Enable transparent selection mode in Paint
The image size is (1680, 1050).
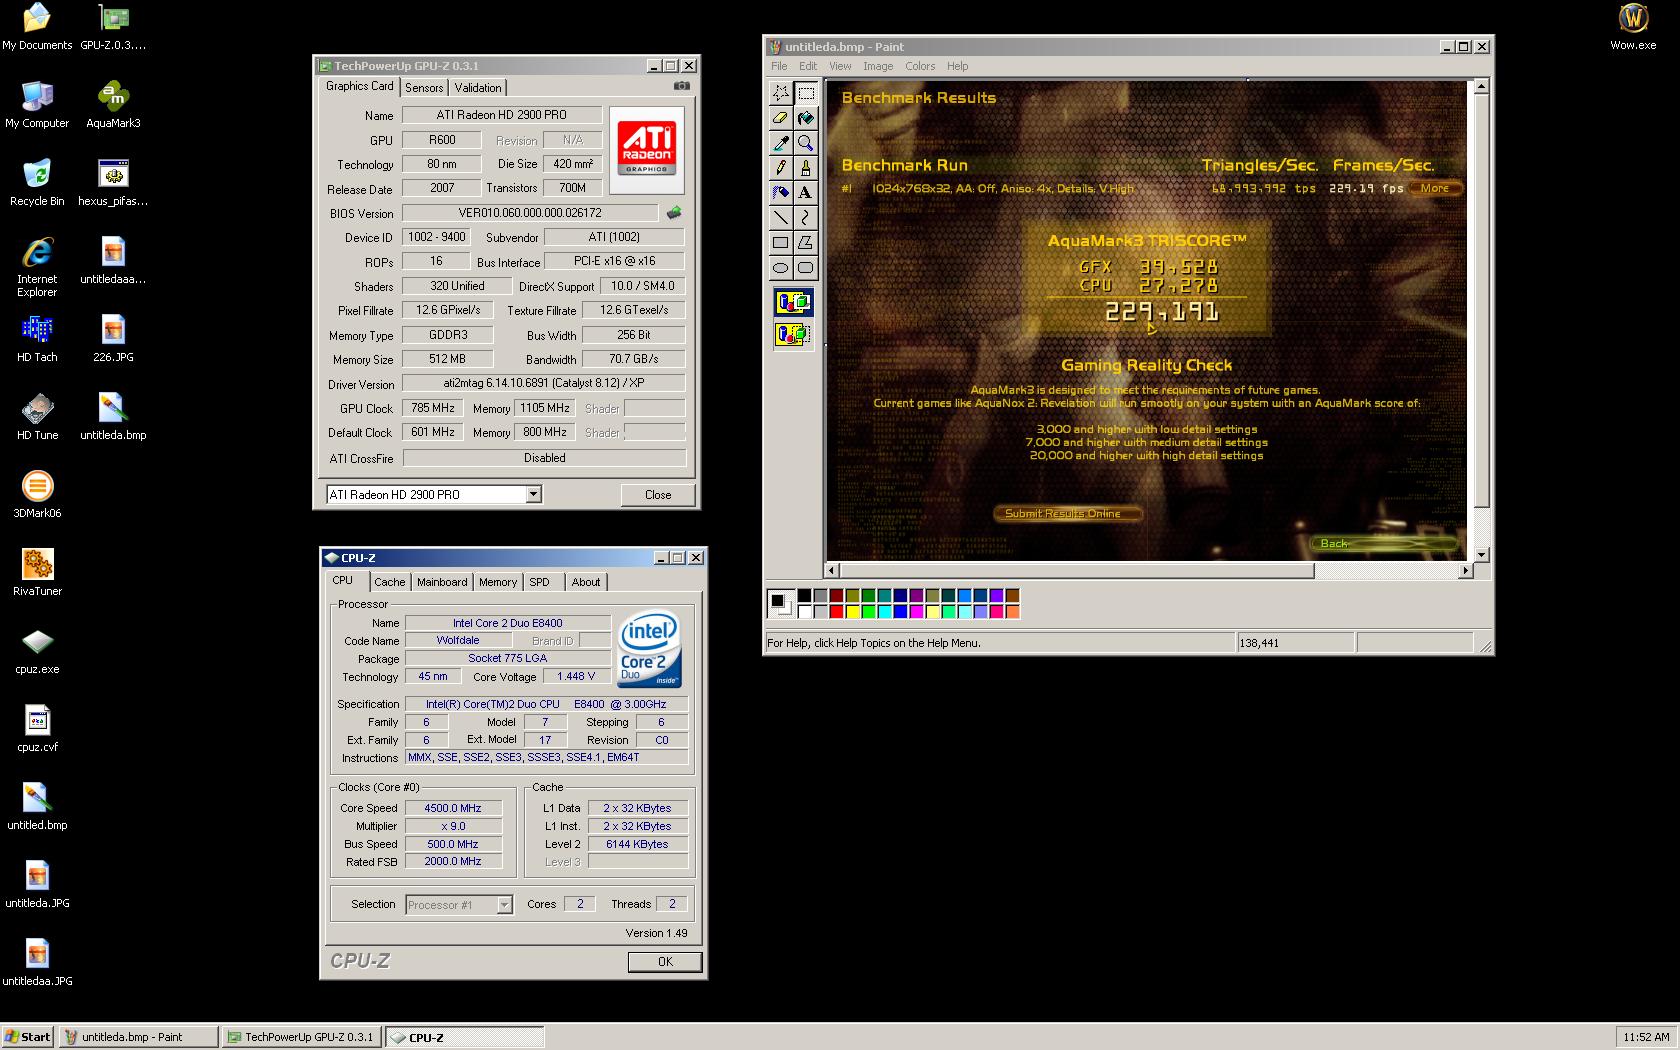tap(793, 334)
